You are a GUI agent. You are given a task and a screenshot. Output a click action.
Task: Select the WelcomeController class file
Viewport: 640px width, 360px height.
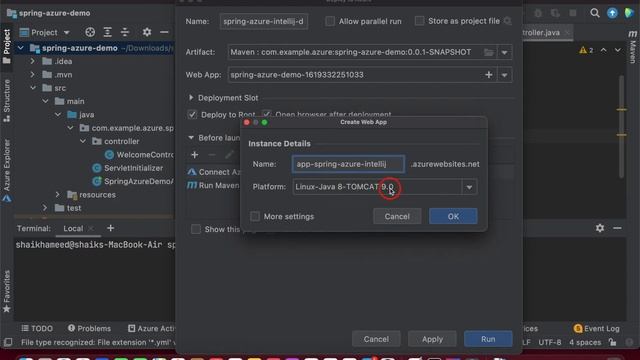139,155
